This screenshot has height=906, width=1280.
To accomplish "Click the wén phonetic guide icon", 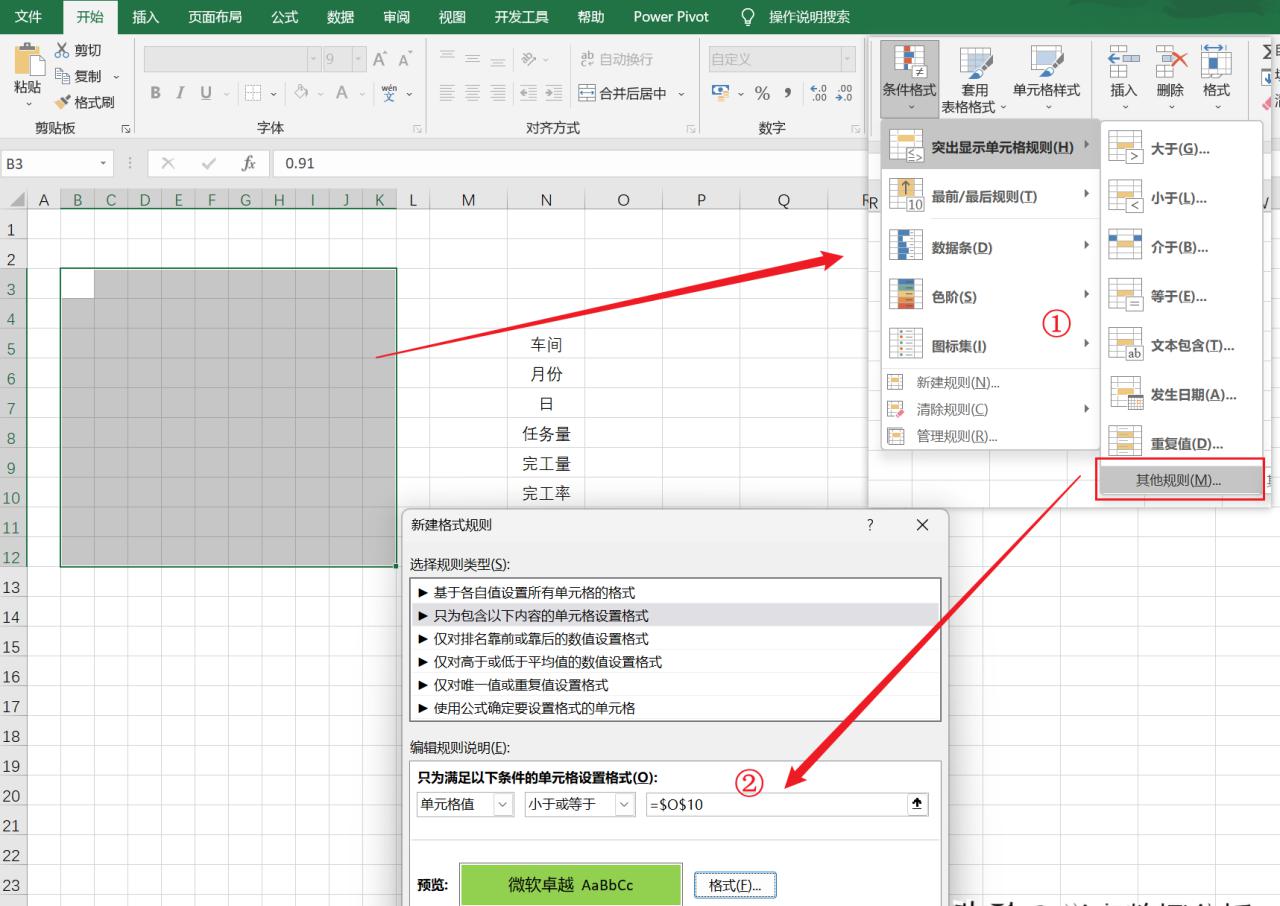I will (x=390, y=93).
